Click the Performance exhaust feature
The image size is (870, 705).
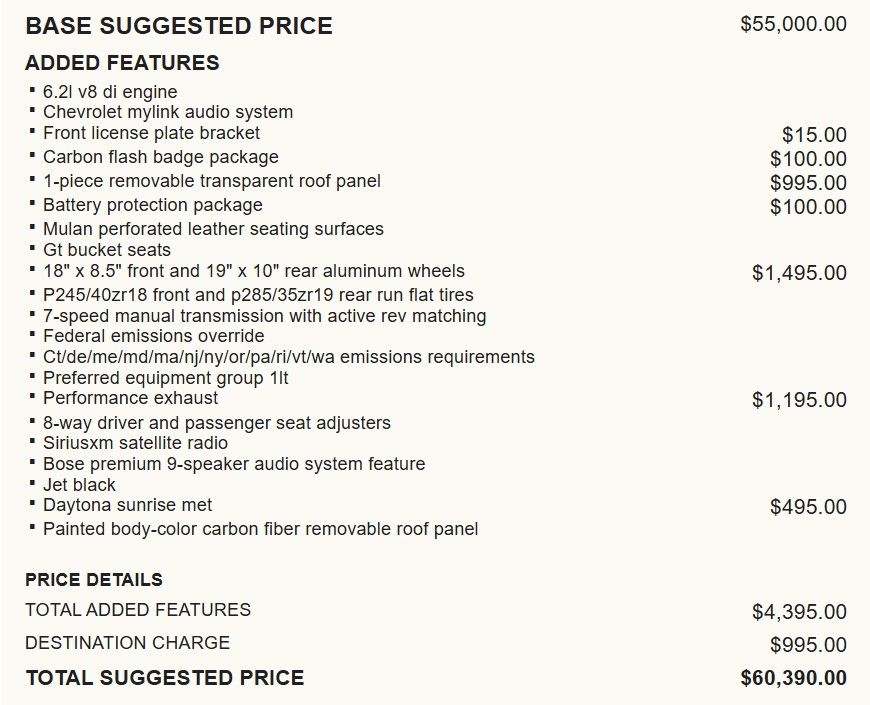[x=130, y=398]
